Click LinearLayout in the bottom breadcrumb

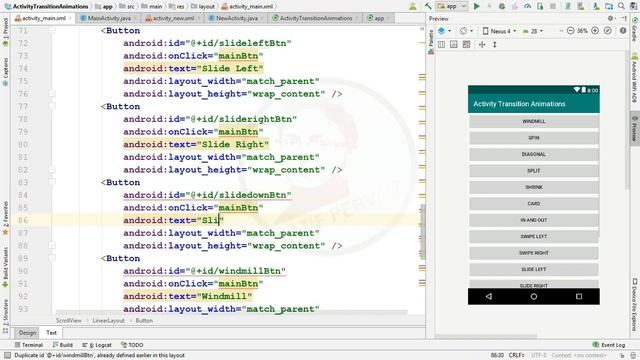(x=108, y=321)
